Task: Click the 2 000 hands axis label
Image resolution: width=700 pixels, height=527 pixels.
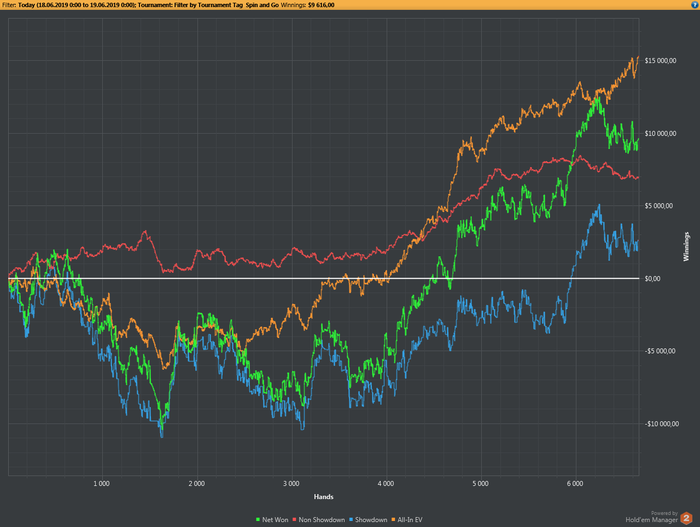Action: point(196,484)
